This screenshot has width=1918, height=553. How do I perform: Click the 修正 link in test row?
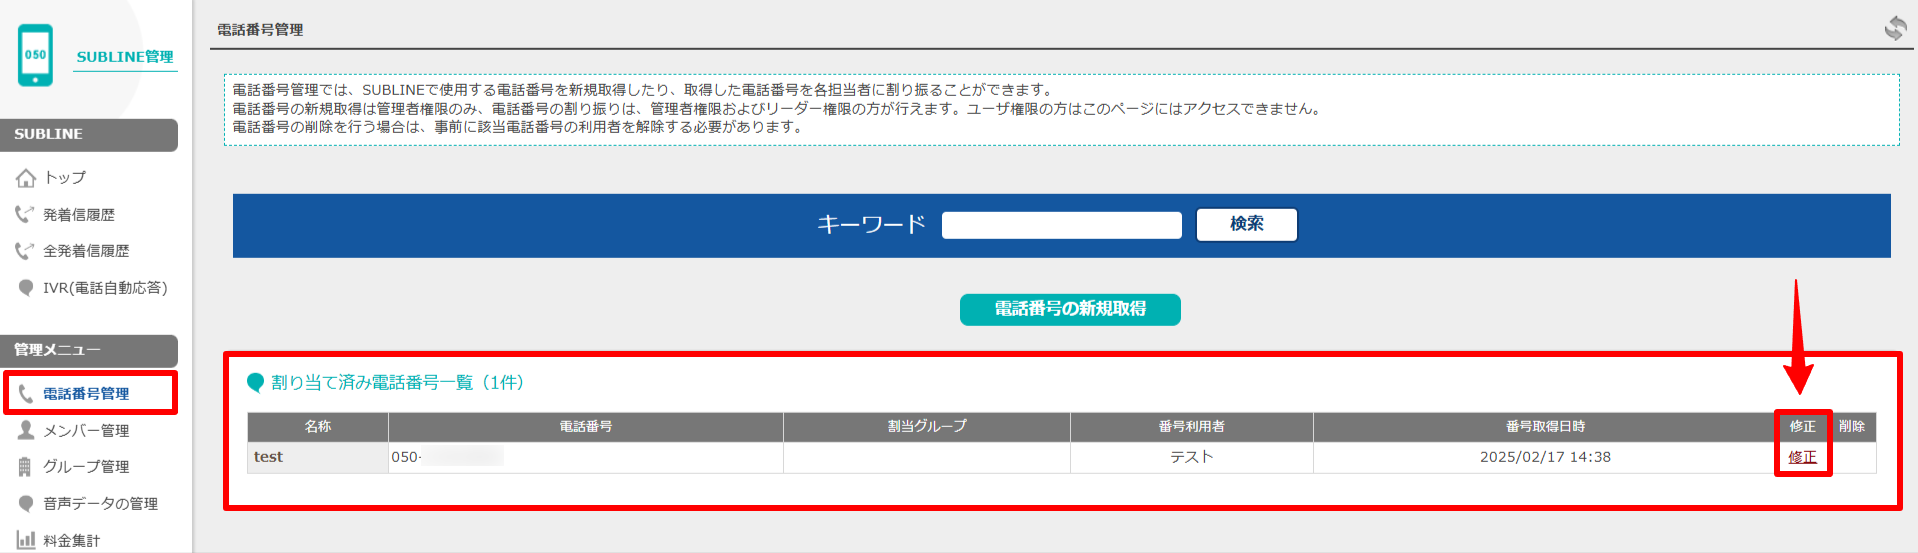click(x=1802, y=457)
